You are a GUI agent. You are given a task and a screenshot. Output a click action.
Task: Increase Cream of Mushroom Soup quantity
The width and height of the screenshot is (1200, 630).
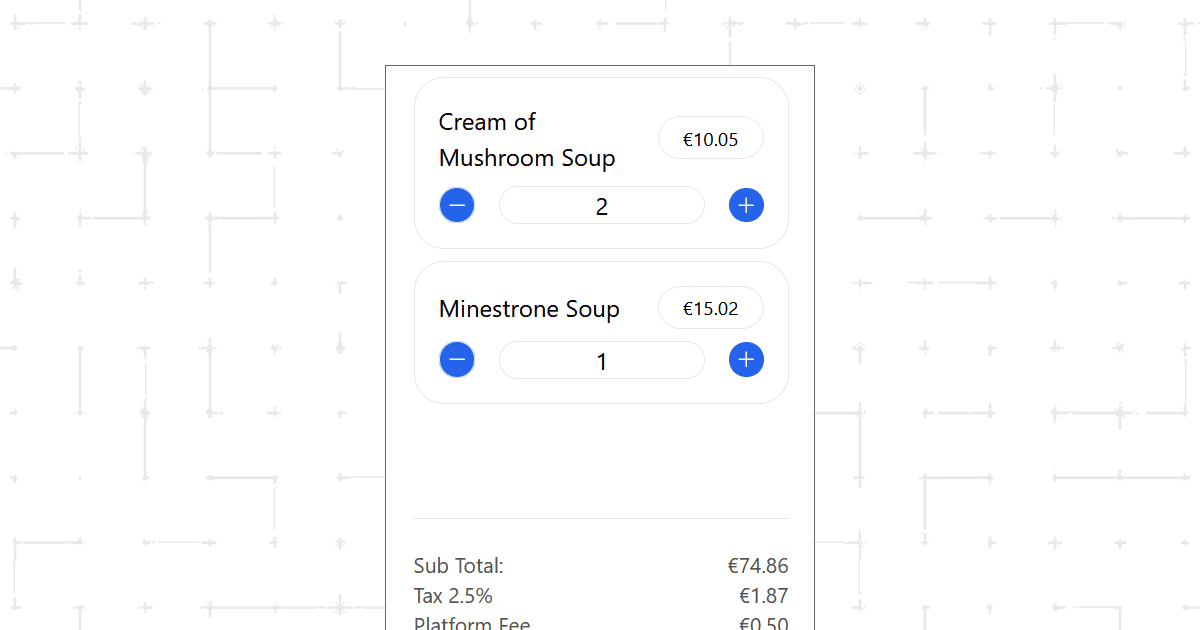coord(746,205)
